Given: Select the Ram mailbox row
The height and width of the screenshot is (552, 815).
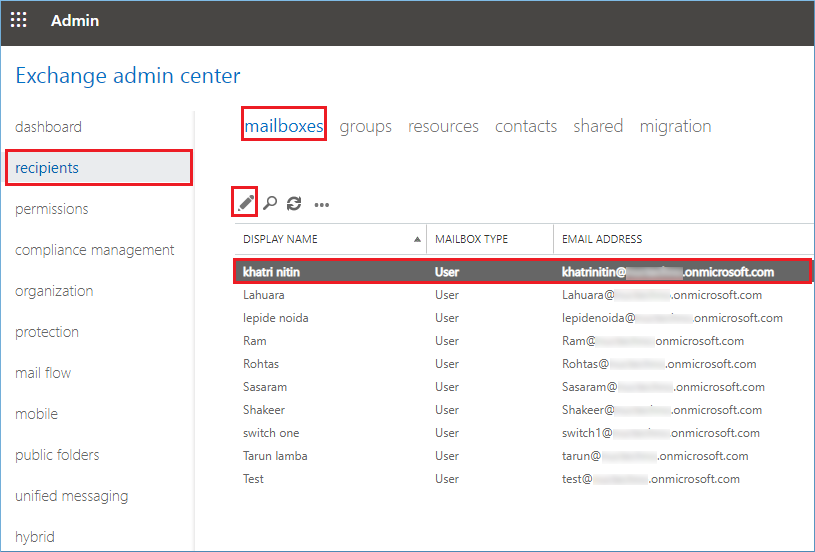Looking at the screenshot, I should (x=523, y=341).
